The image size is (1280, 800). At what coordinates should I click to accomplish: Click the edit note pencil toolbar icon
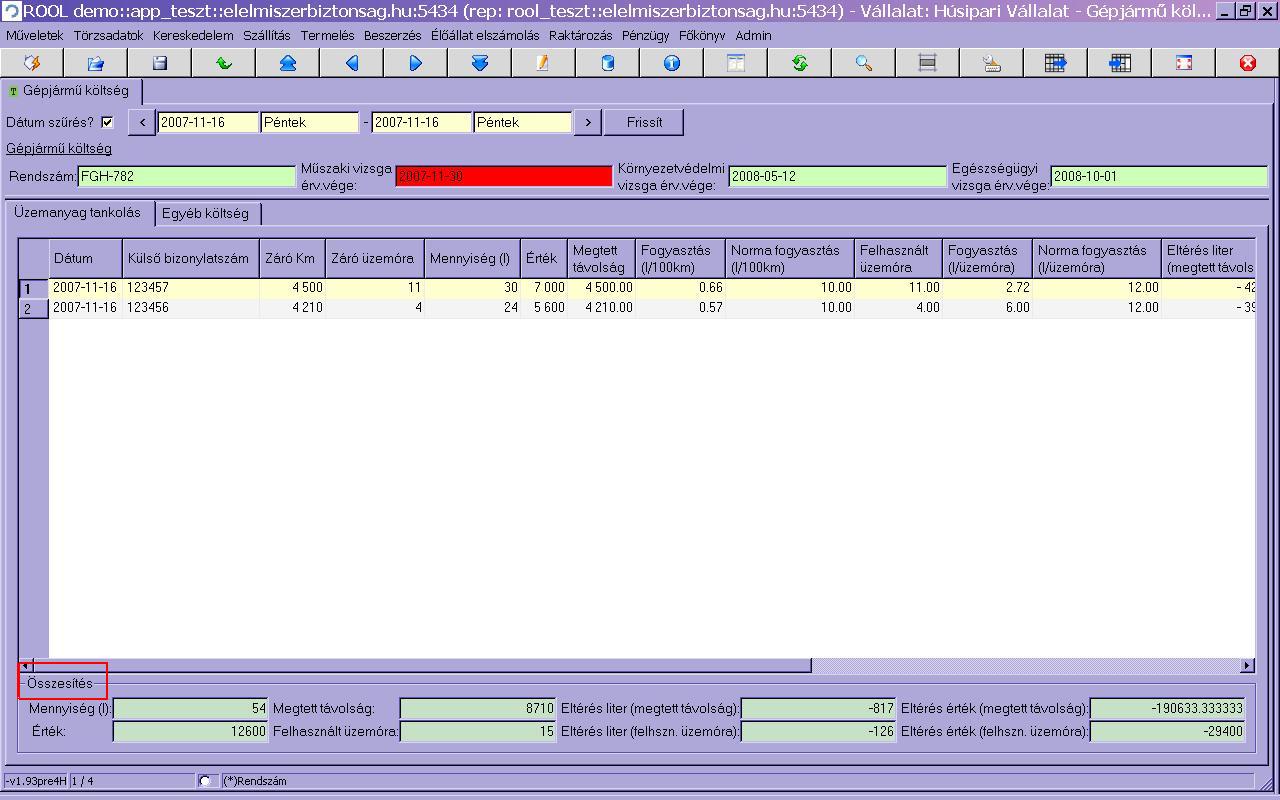pos(543,63)
